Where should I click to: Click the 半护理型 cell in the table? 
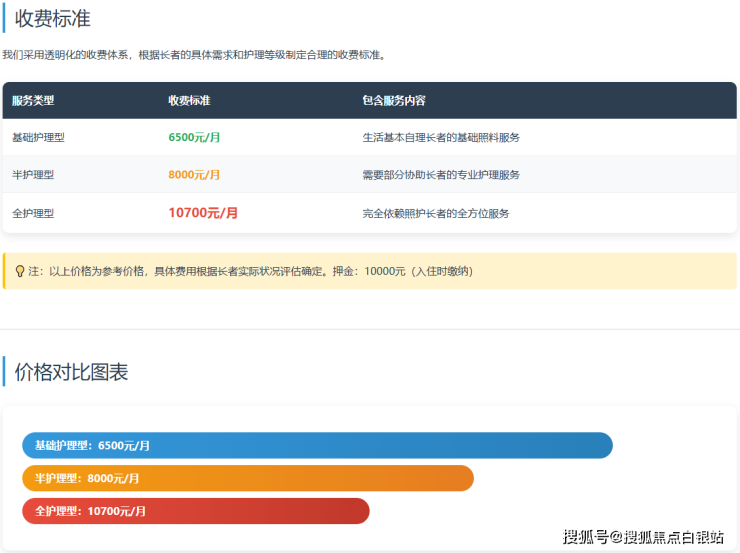(x=33, y=175)
